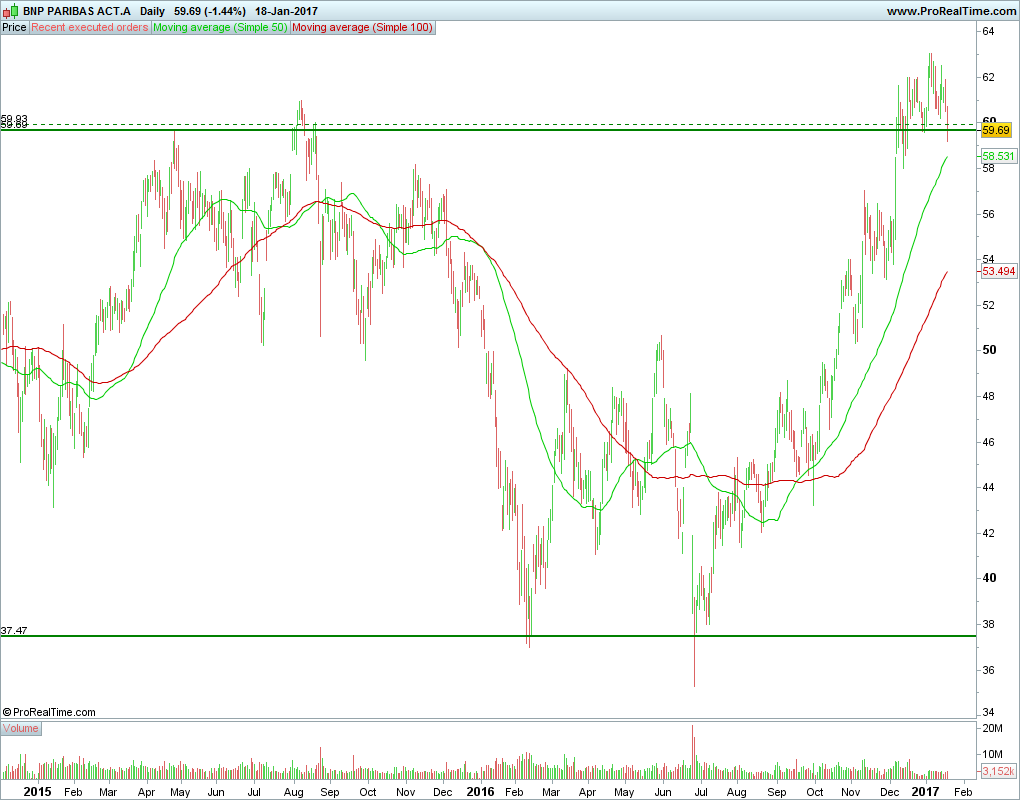Click the red 53.494 moving average value
This screenshot has height=800, width=1020.
[x=998, y=271]
